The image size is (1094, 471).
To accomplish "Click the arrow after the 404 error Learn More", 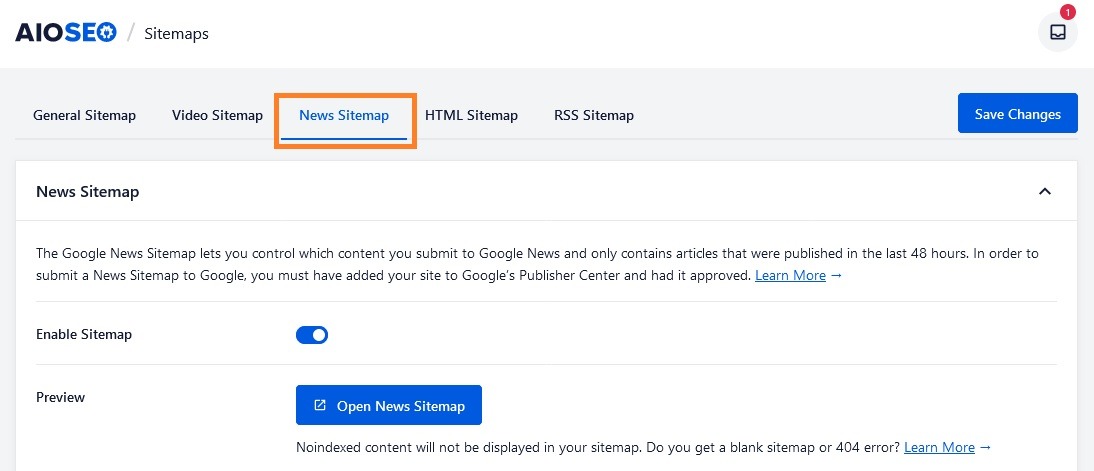I will pos(985,447).
